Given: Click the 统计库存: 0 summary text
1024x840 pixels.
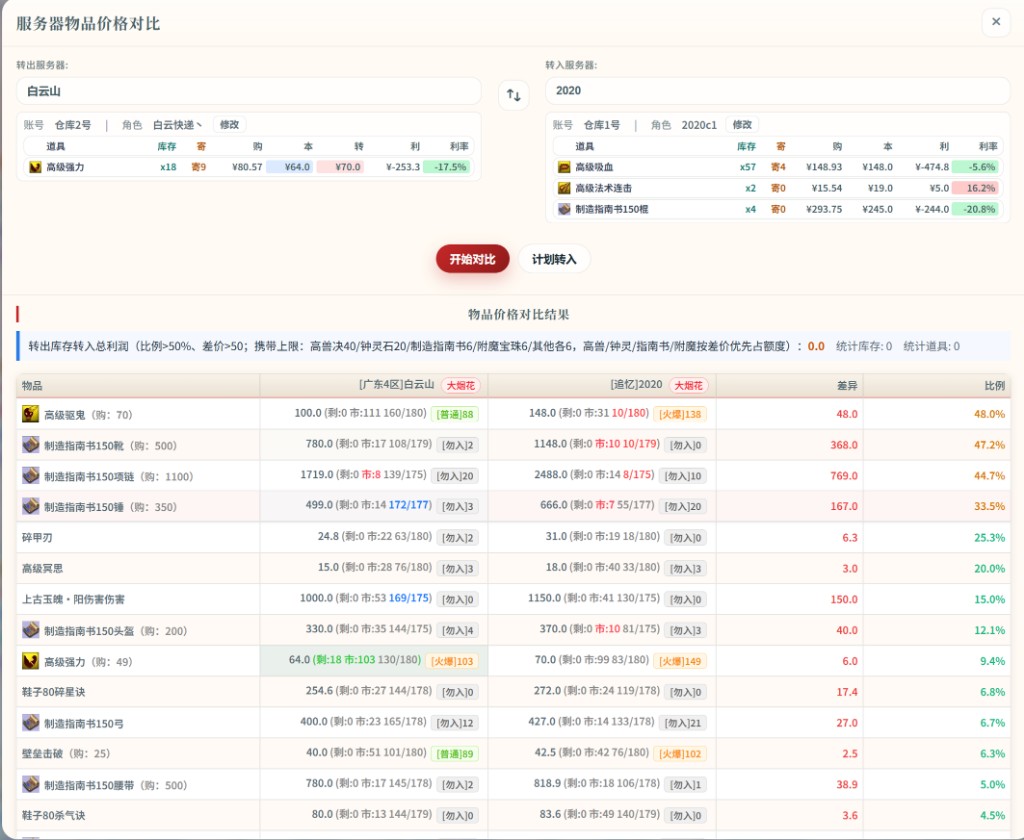Looking at the screenshot, I should tap(864, 346).
